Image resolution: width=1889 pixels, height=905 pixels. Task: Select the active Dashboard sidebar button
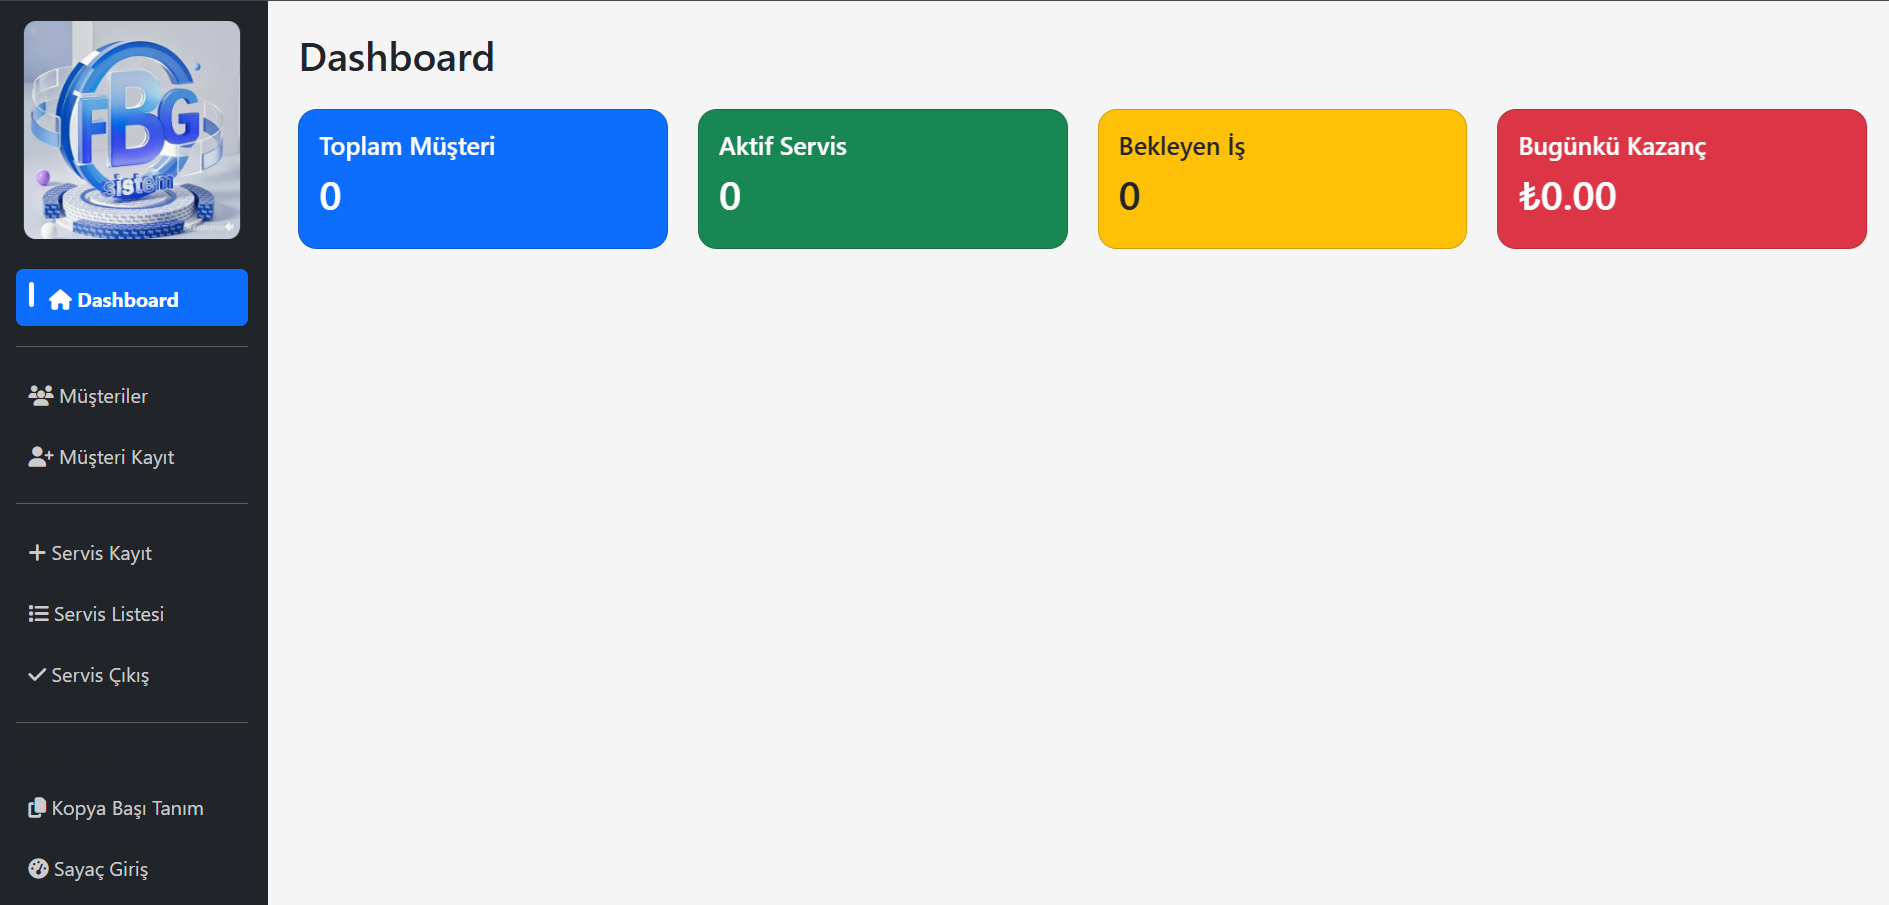pyautogui.click(x=132, y=298)
